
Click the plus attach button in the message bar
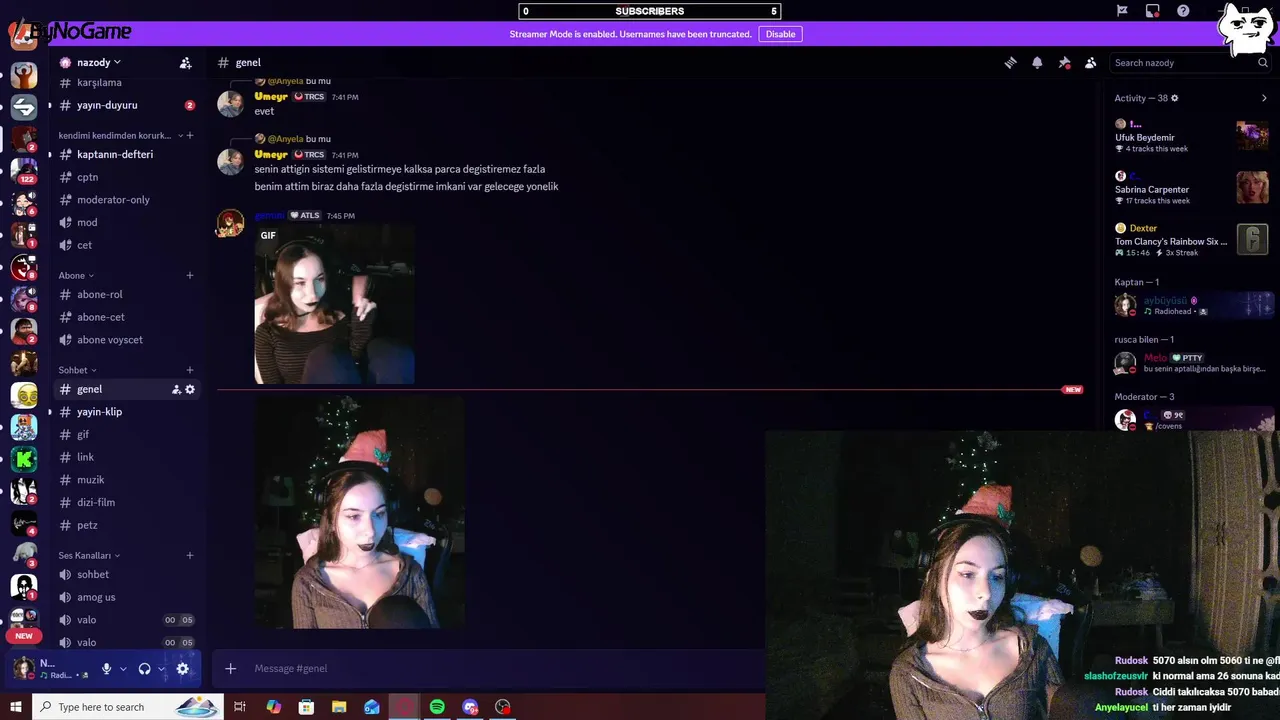(230, 668)
